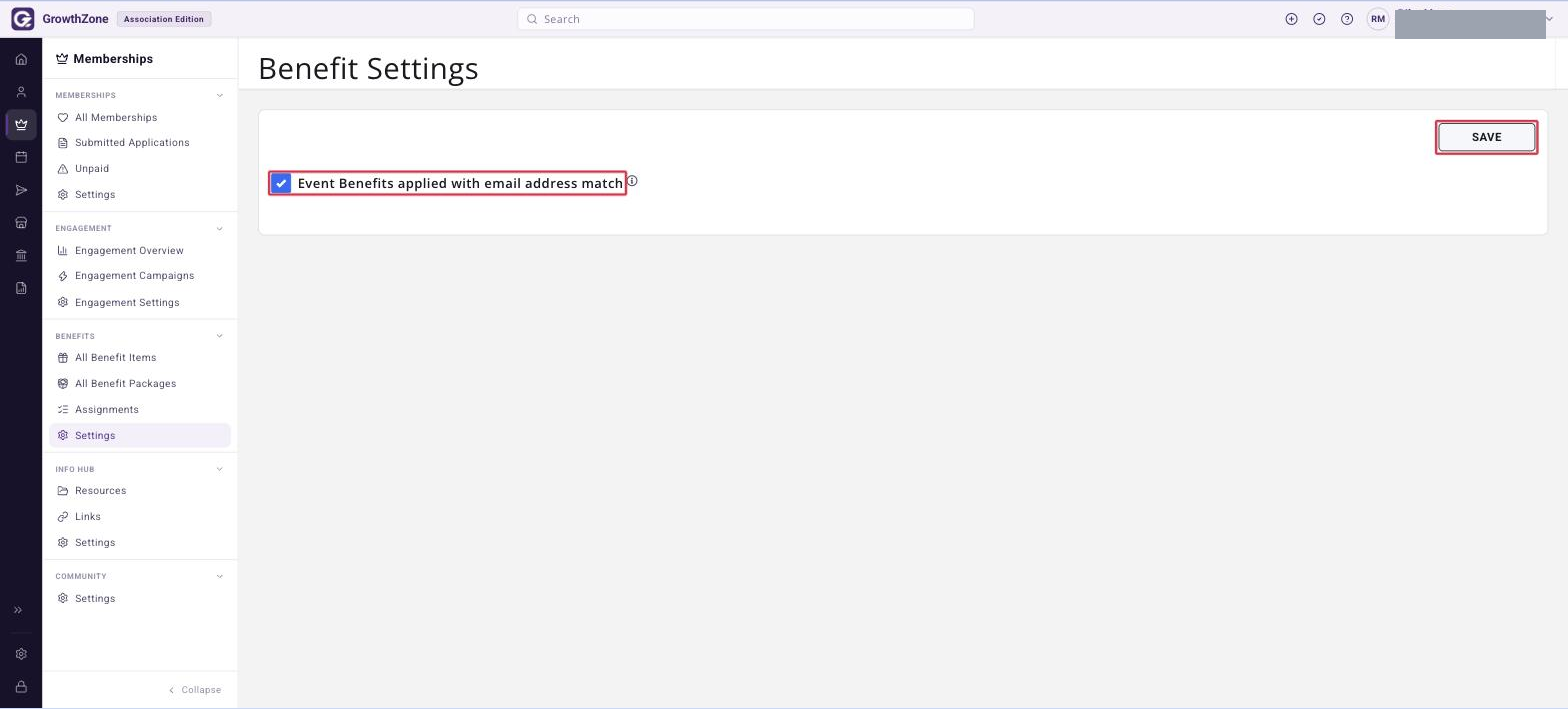Open the user account dropdown arrow
The width and height of the screenshot is (1568, 709).
pyautogui.click(x=1550, y=19)
